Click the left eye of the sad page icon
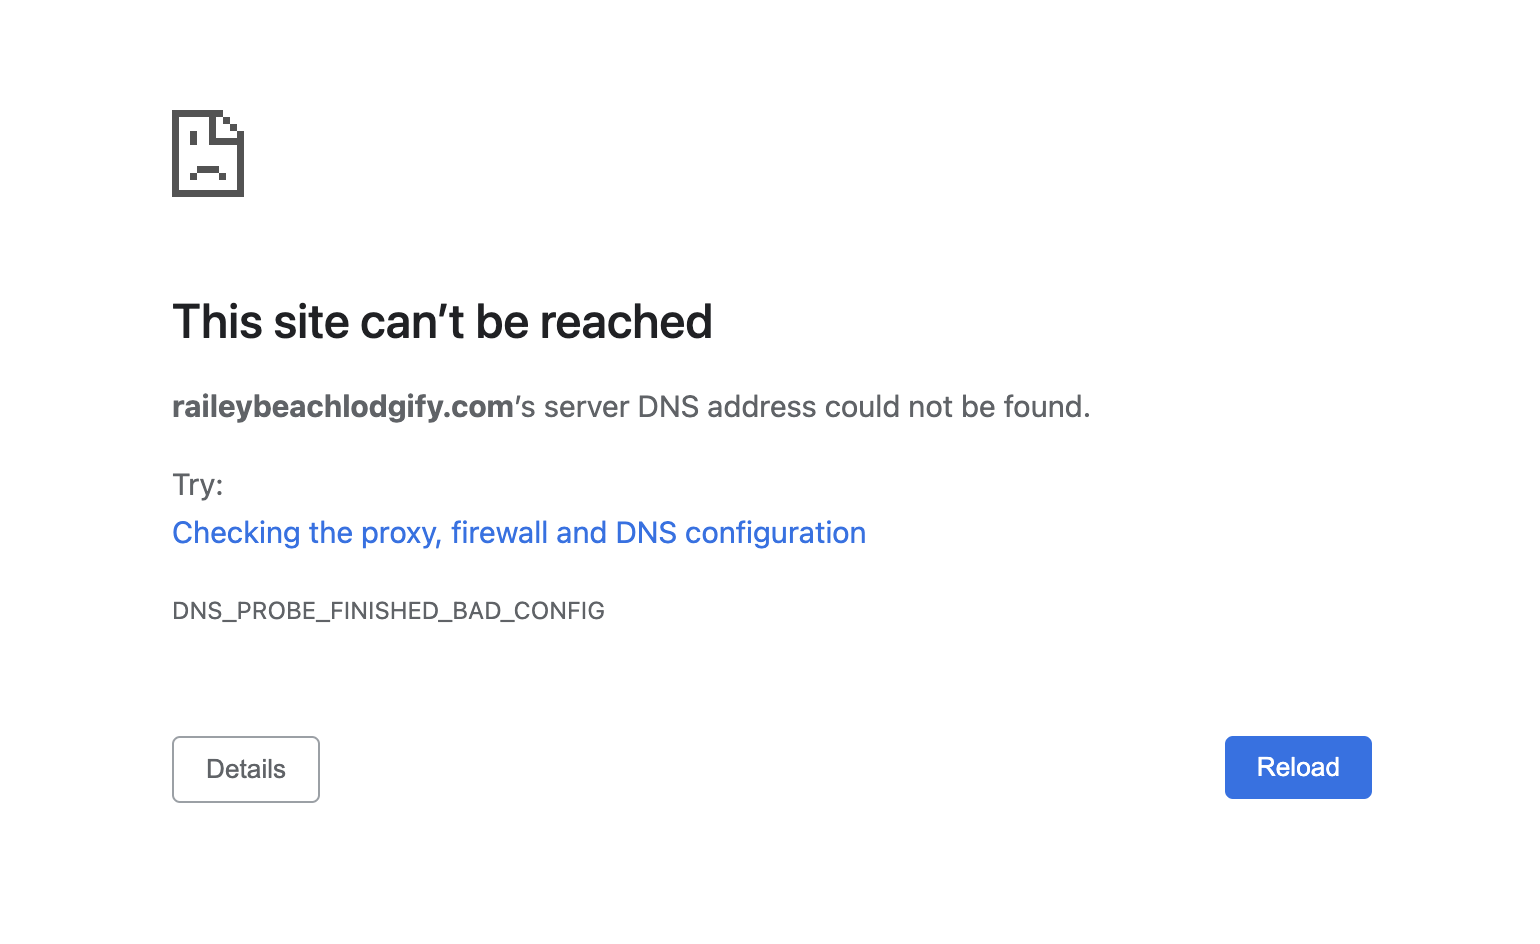1540x944 pixels. pos(193,137)
